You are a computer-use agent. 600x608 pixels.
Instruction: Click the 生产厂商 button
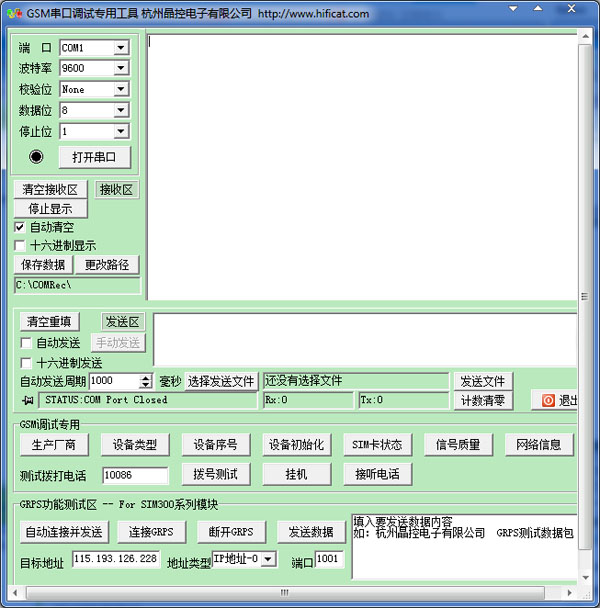point(54,445)
